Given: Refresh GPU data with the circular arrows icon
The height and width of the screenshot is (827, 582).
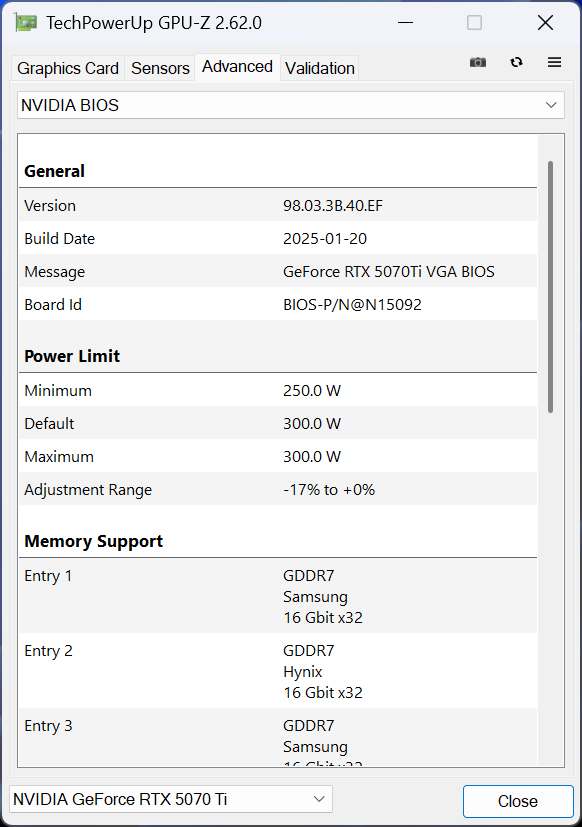Looking at the screenshot, I should coord(516,62).
